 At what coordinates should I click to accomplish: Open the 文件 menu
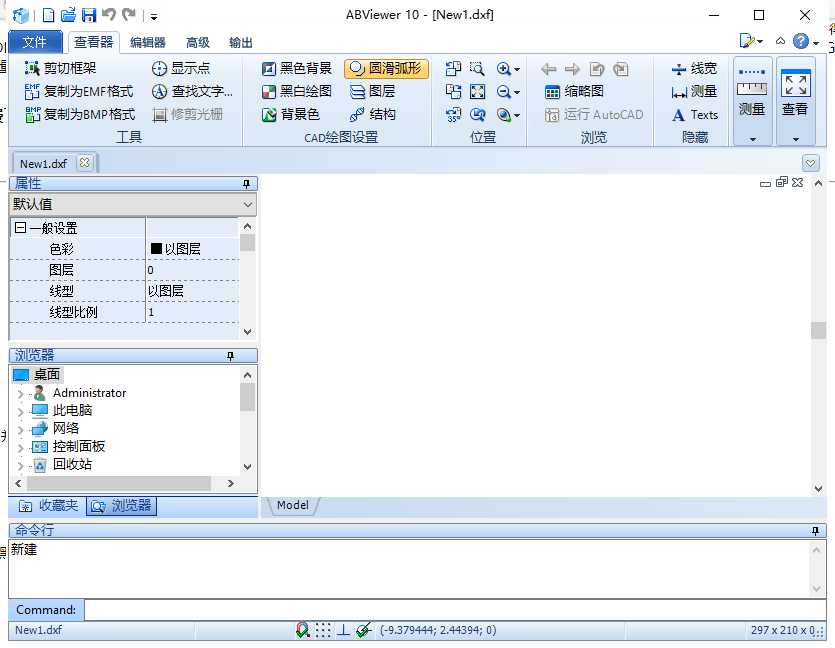point(36,43)
